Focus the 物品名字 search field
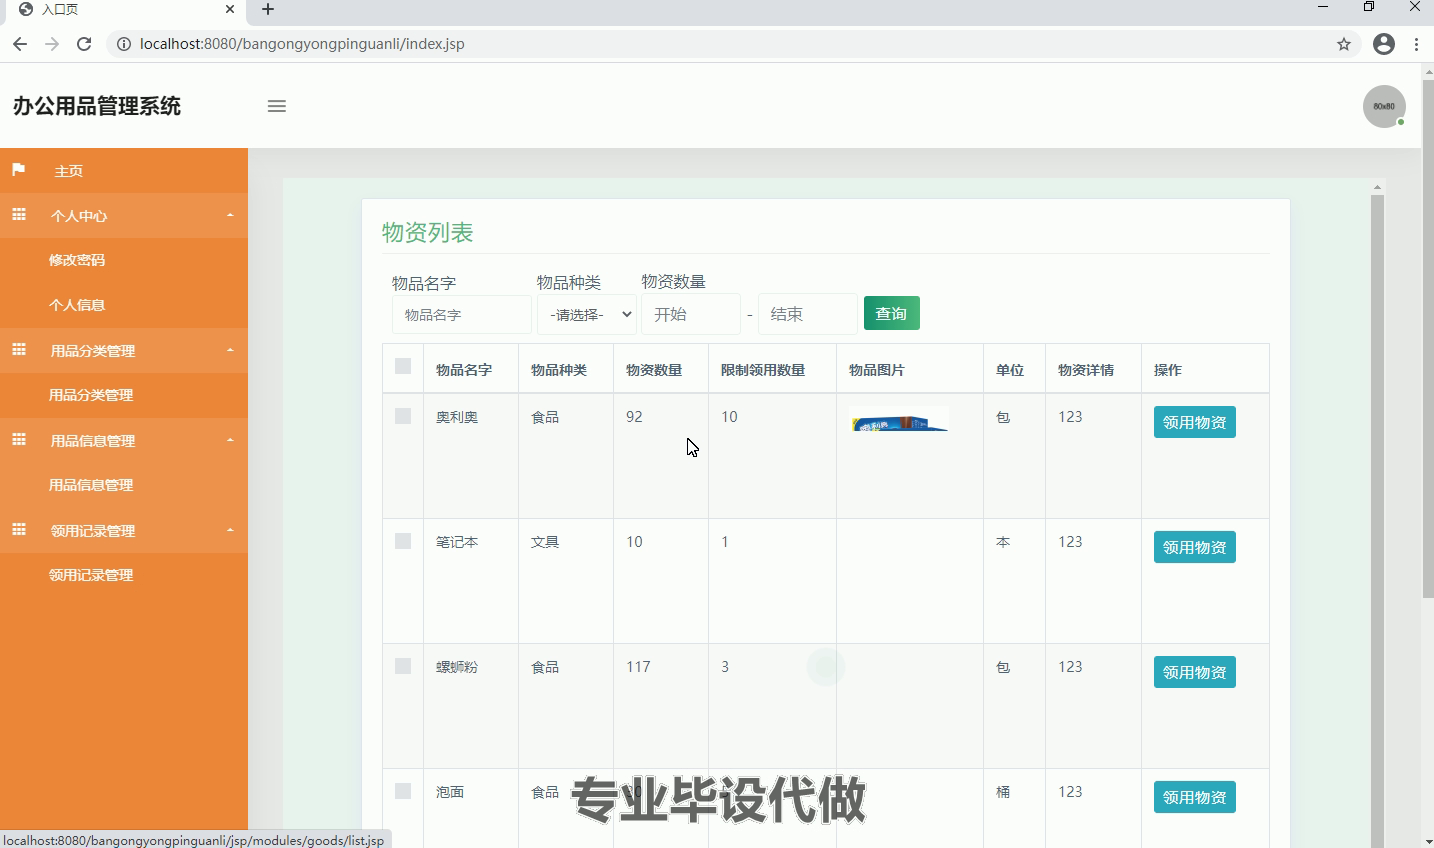The image size is (1434, 848). point(462,314)
